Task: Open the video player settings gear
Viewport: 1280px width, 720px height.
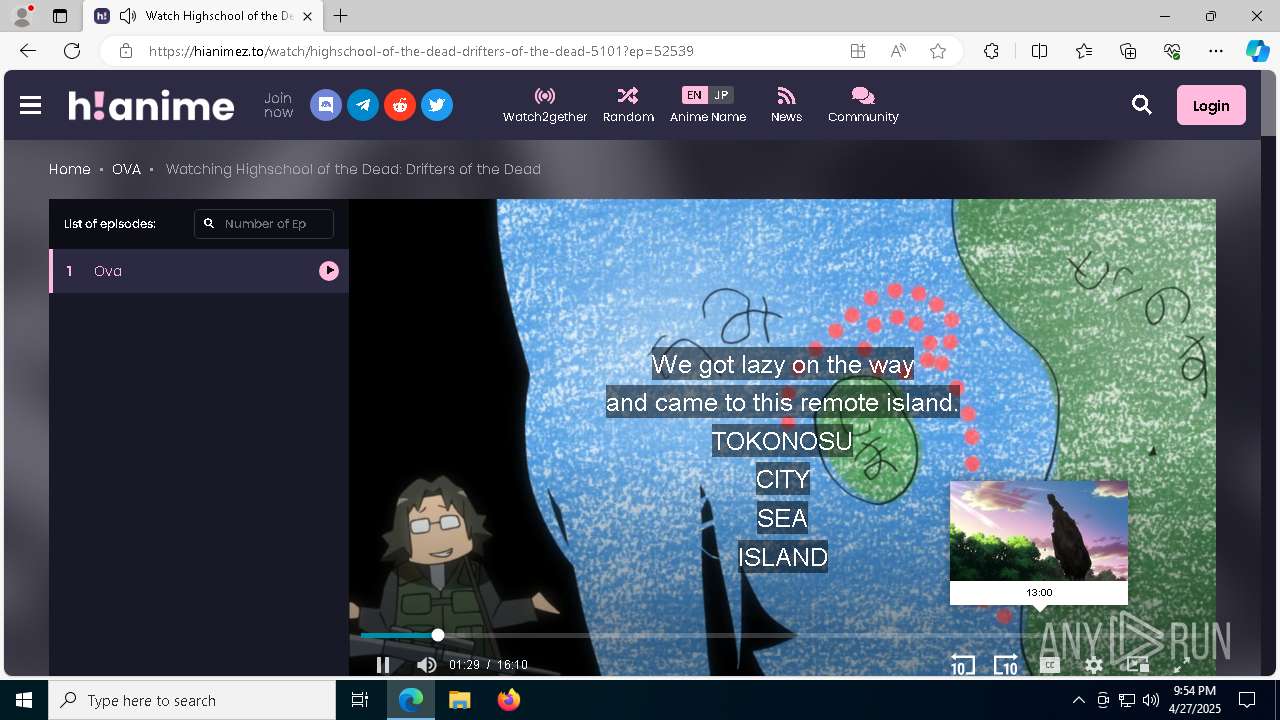Action: pos(1094,665)
